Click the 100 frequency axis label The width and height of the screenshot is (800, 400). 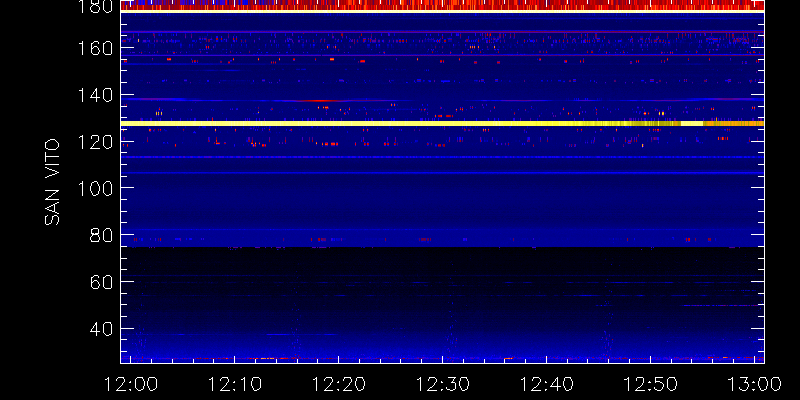coord(97,188)
